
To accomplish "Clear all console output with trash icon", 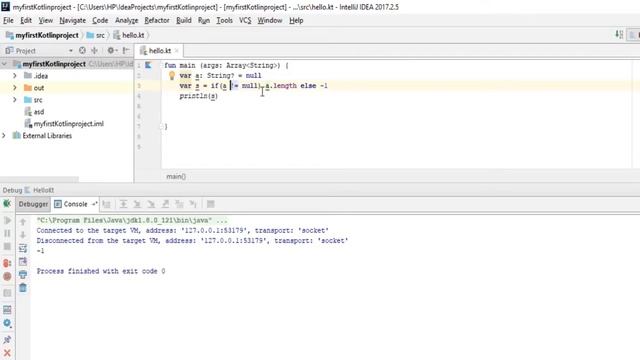I will 23,288.
